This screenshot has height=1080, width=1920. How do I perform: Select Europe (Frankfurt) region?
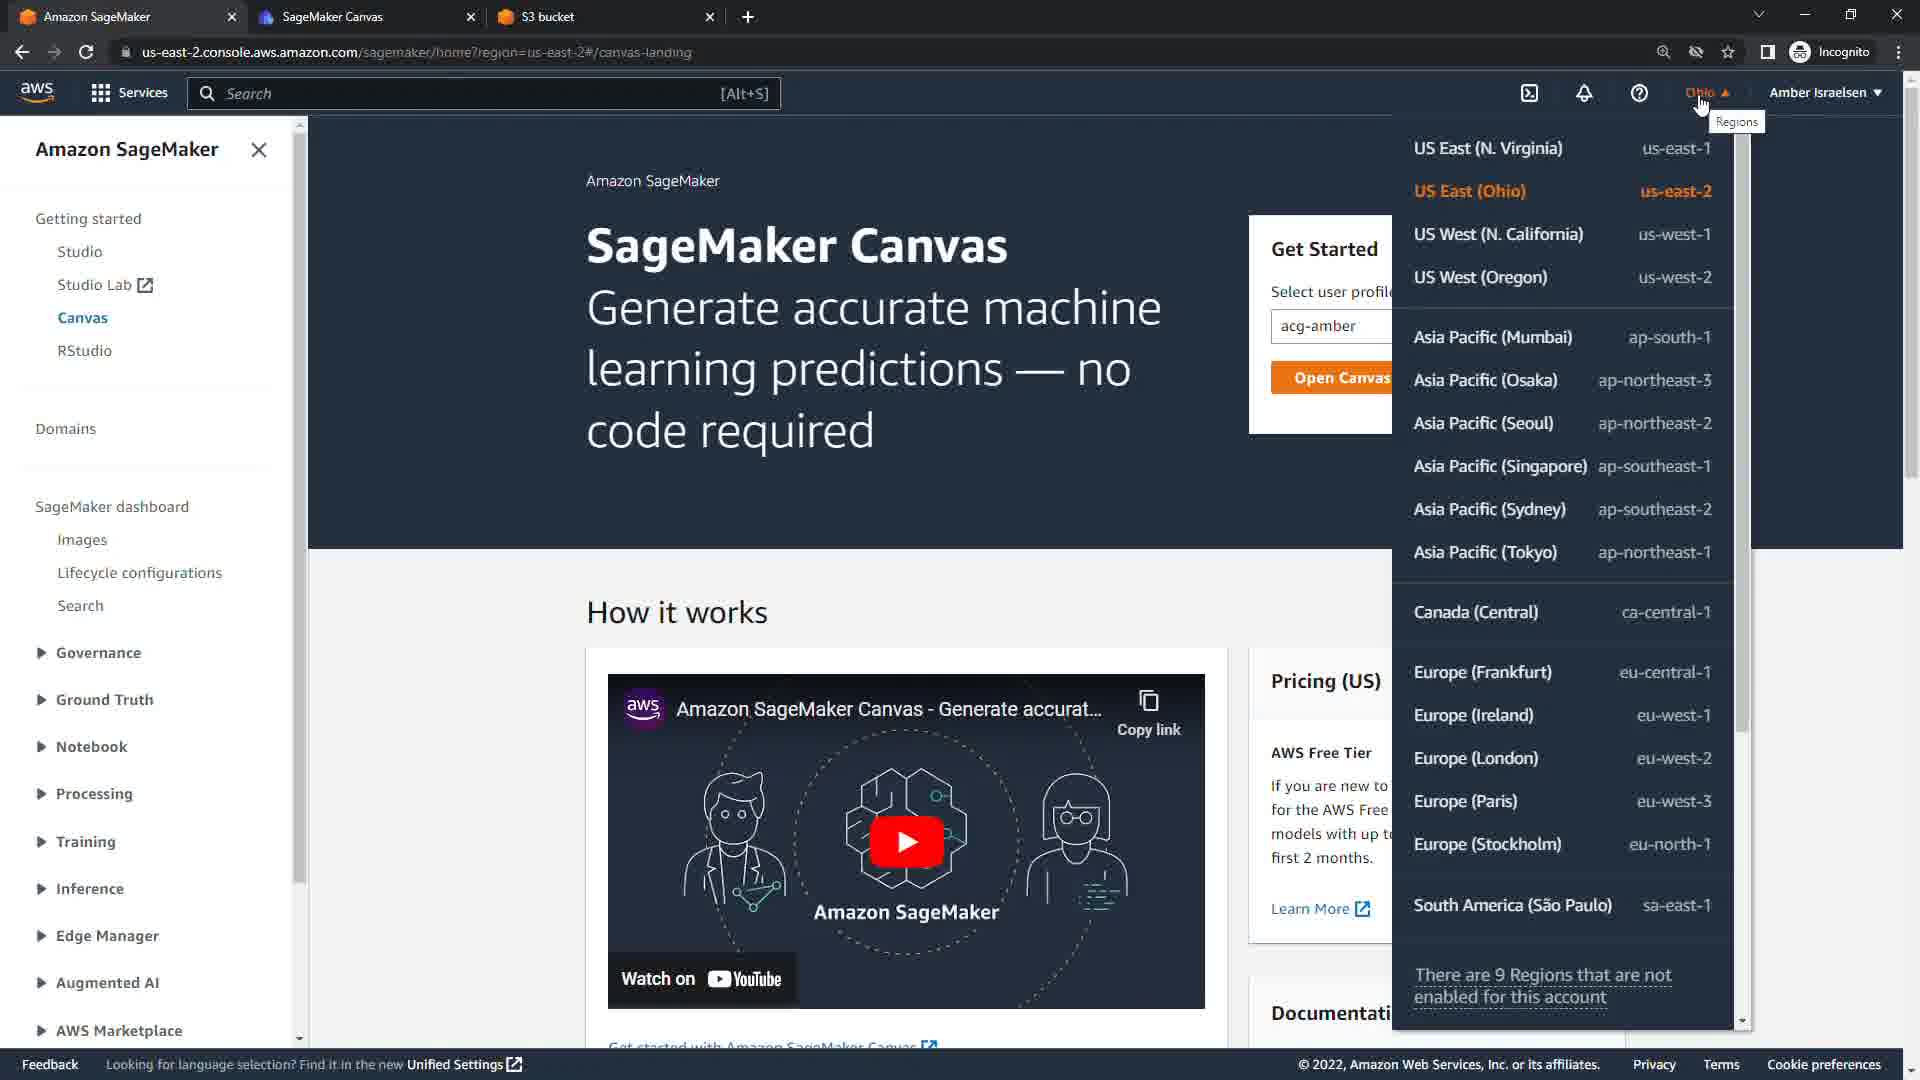[x=1482, y=672]
